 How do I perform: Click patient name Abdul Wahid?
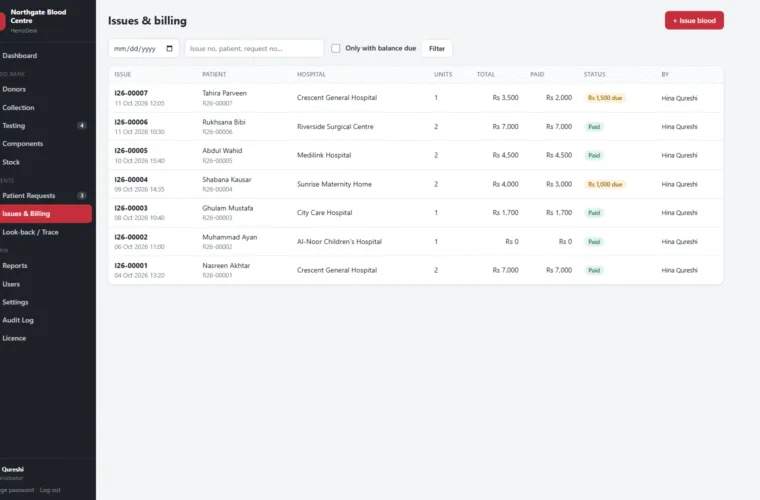tap(222, 151)
